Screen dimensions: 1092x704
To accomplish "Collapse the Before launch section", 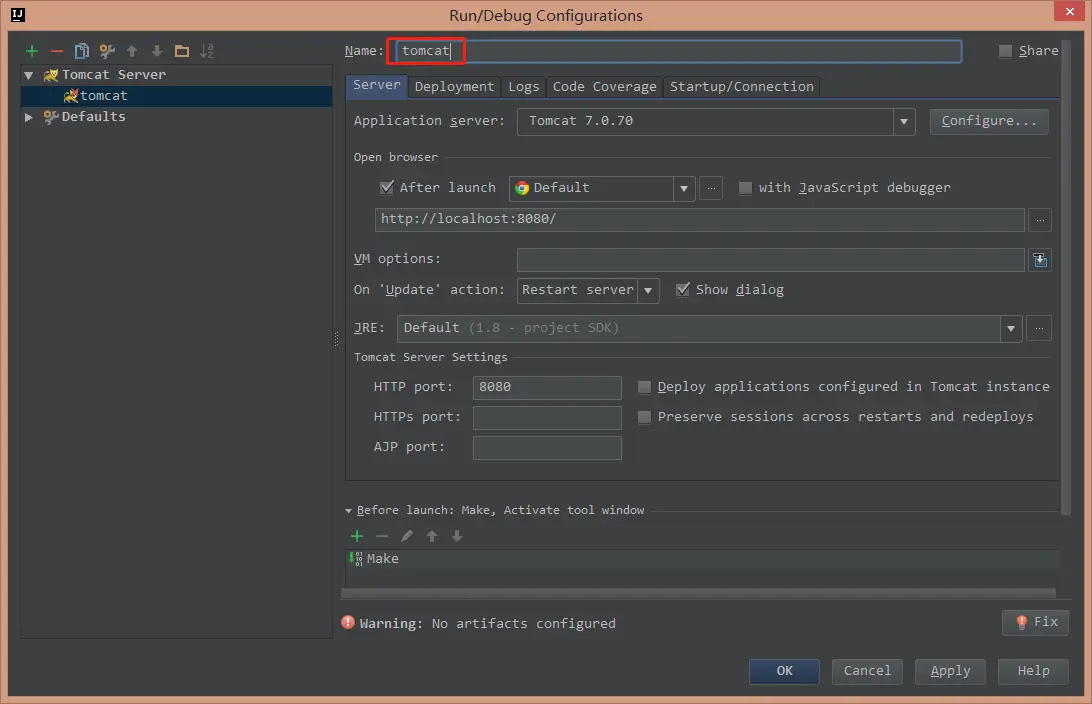I will tap(348, 510).
